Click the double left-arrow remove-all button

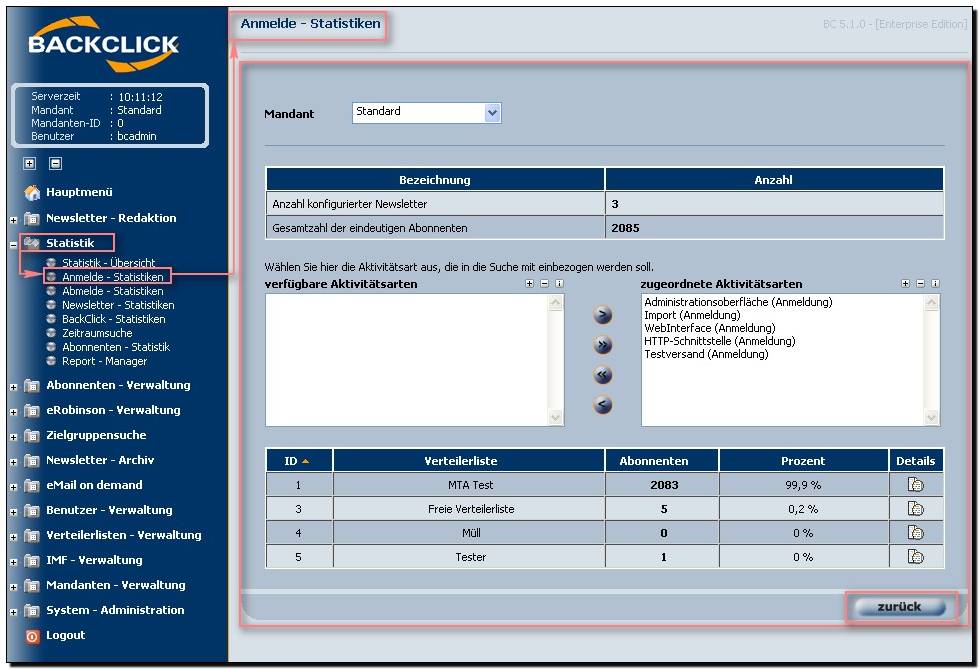602,375
